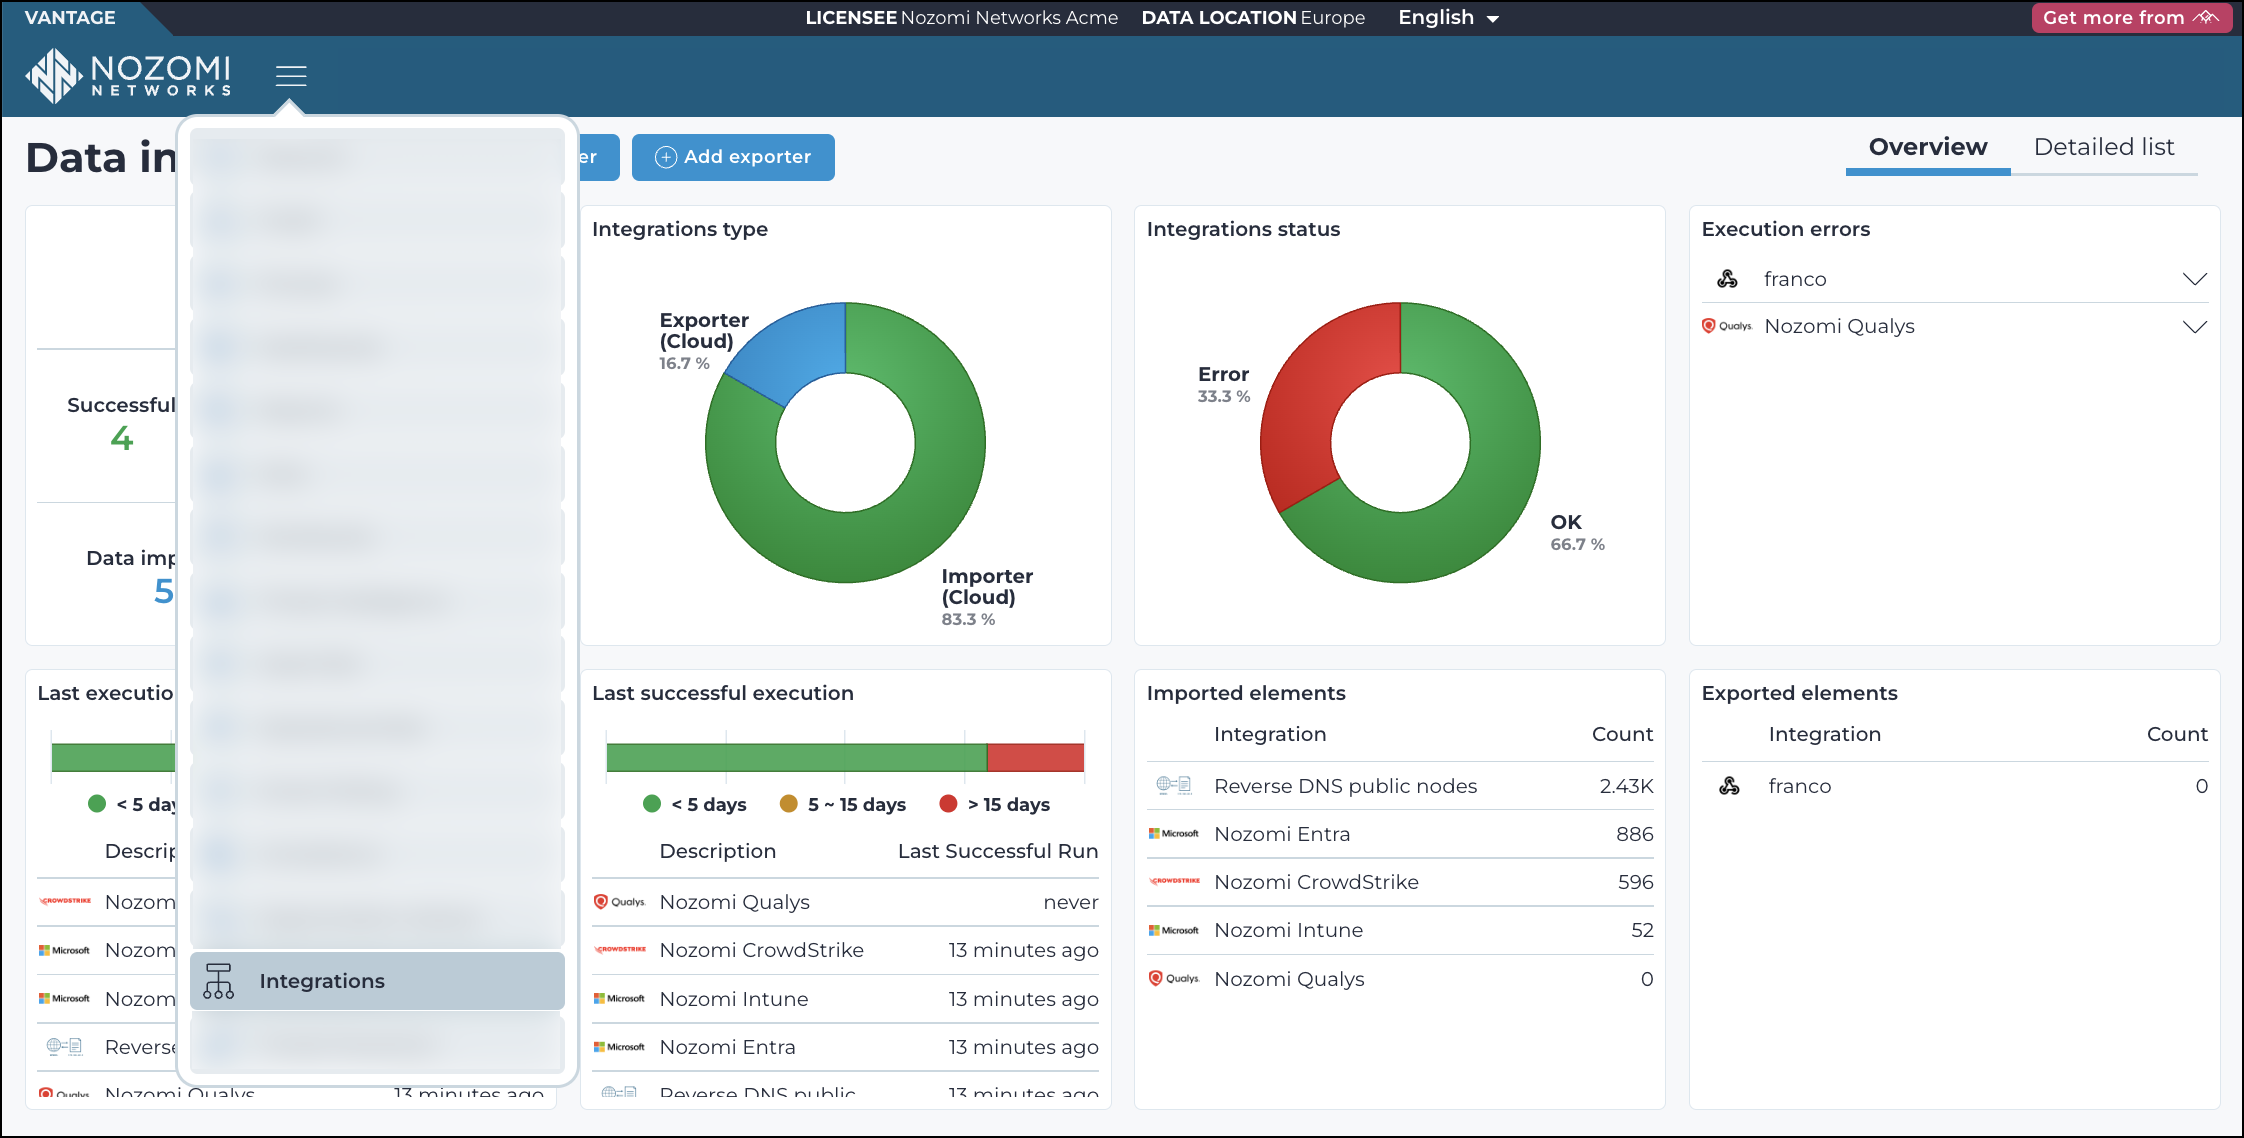Click Qualys logo in Execution errors
This screenshot has height=1138, width=2244.
(x=1727, y=326)
